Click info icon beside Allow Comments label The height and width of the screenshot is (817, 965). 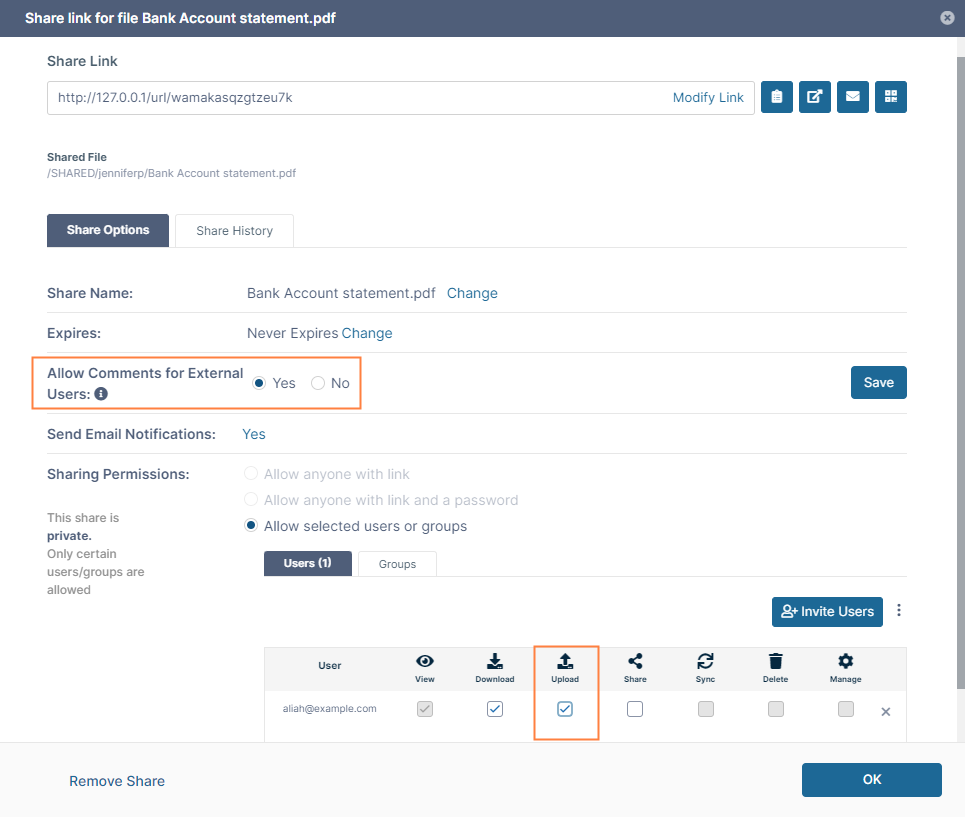click(101, 394)
